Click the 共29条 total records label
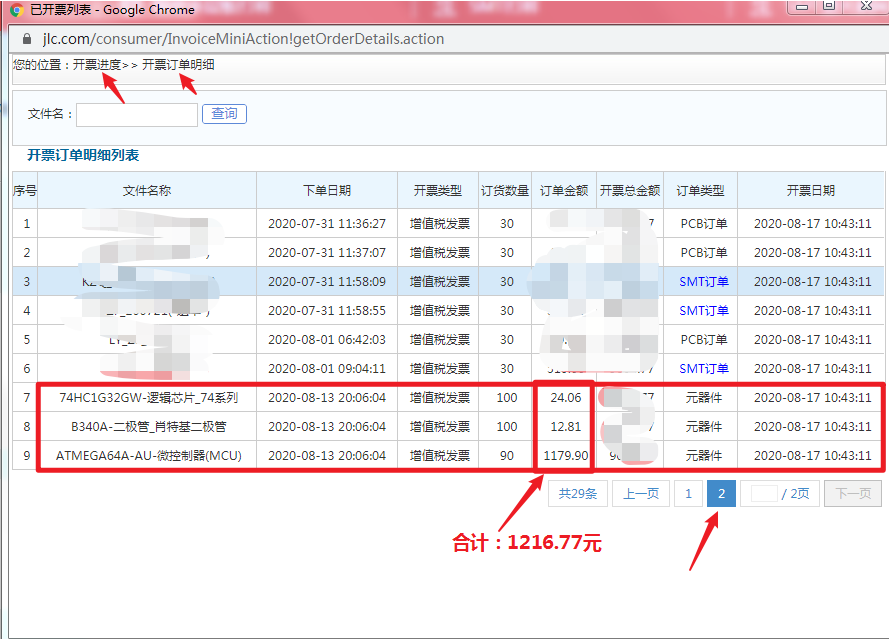Image resolution: width=889 pixels, height=640 pixels. click(x=577, y=493)
